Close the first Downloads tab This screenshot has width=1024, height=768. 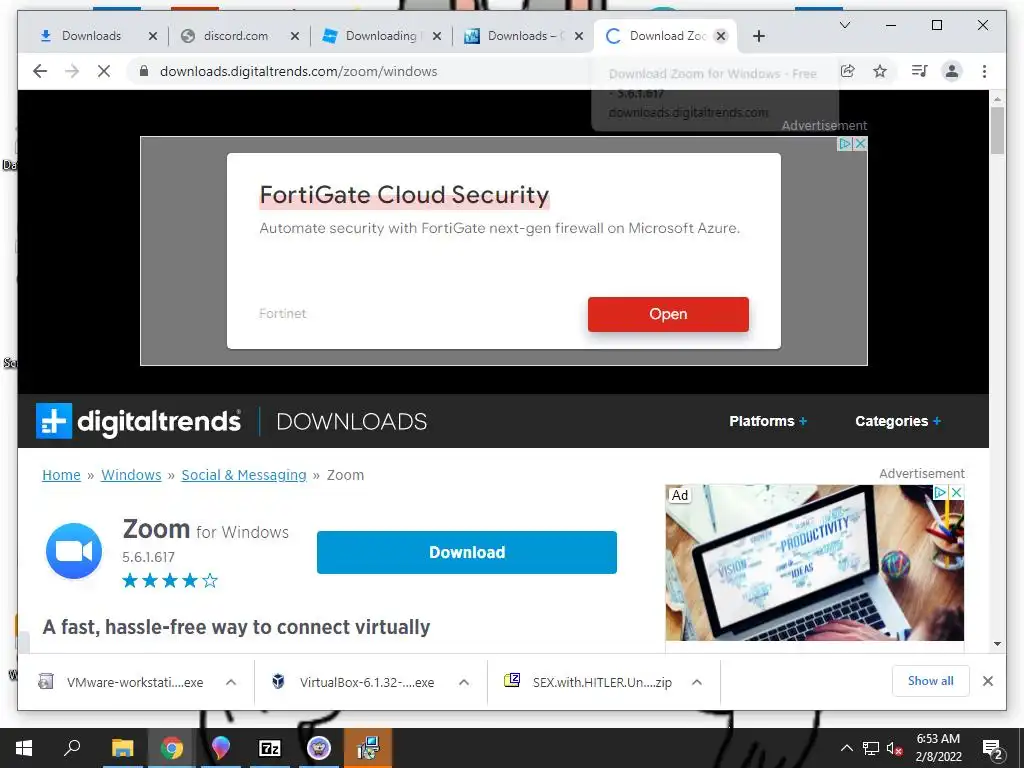153,36
